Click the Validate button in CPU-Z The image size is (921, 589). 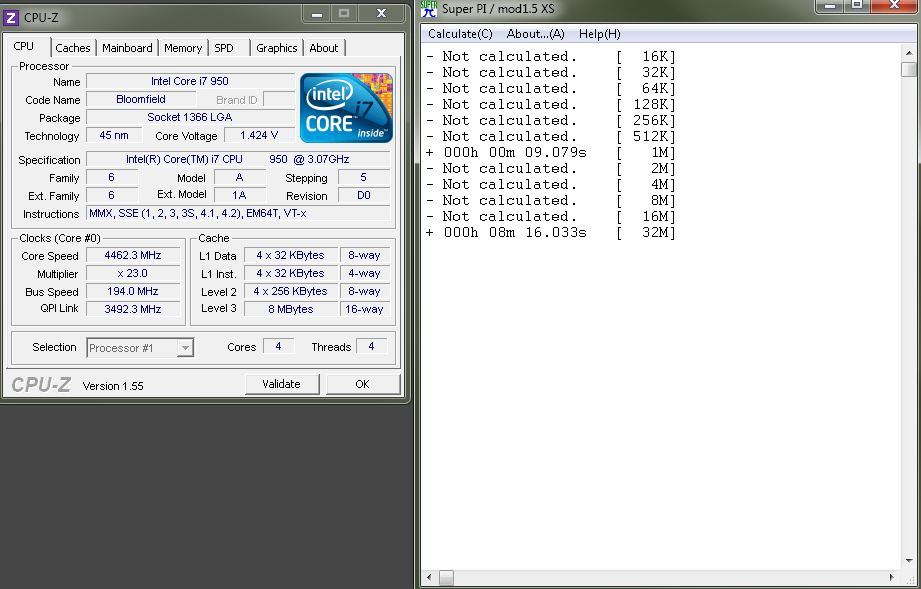coord(281,384)
